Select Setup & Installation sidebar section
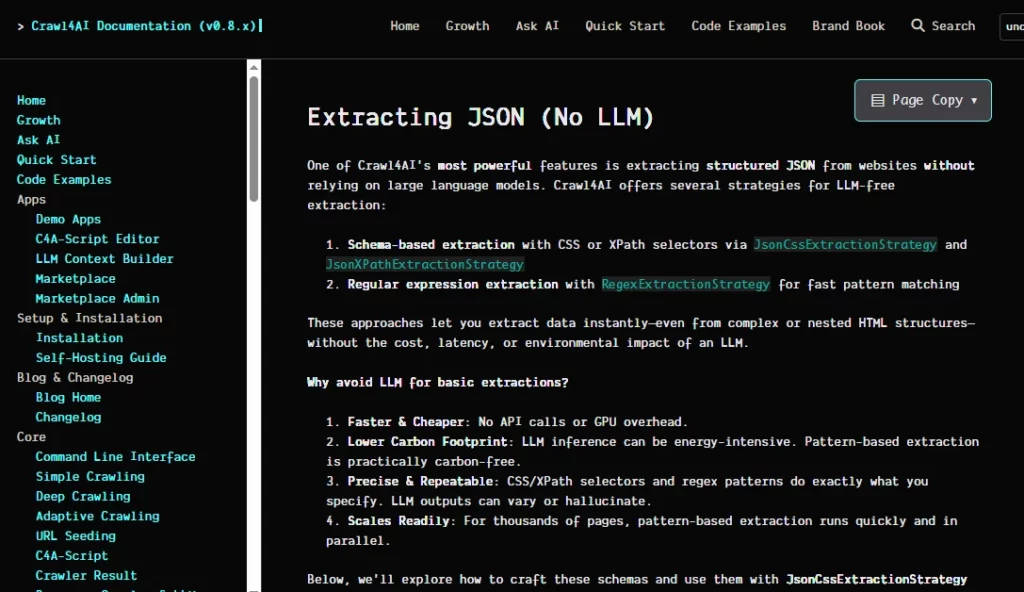The width and height of the screenshot is (1024, 592). 89,318
